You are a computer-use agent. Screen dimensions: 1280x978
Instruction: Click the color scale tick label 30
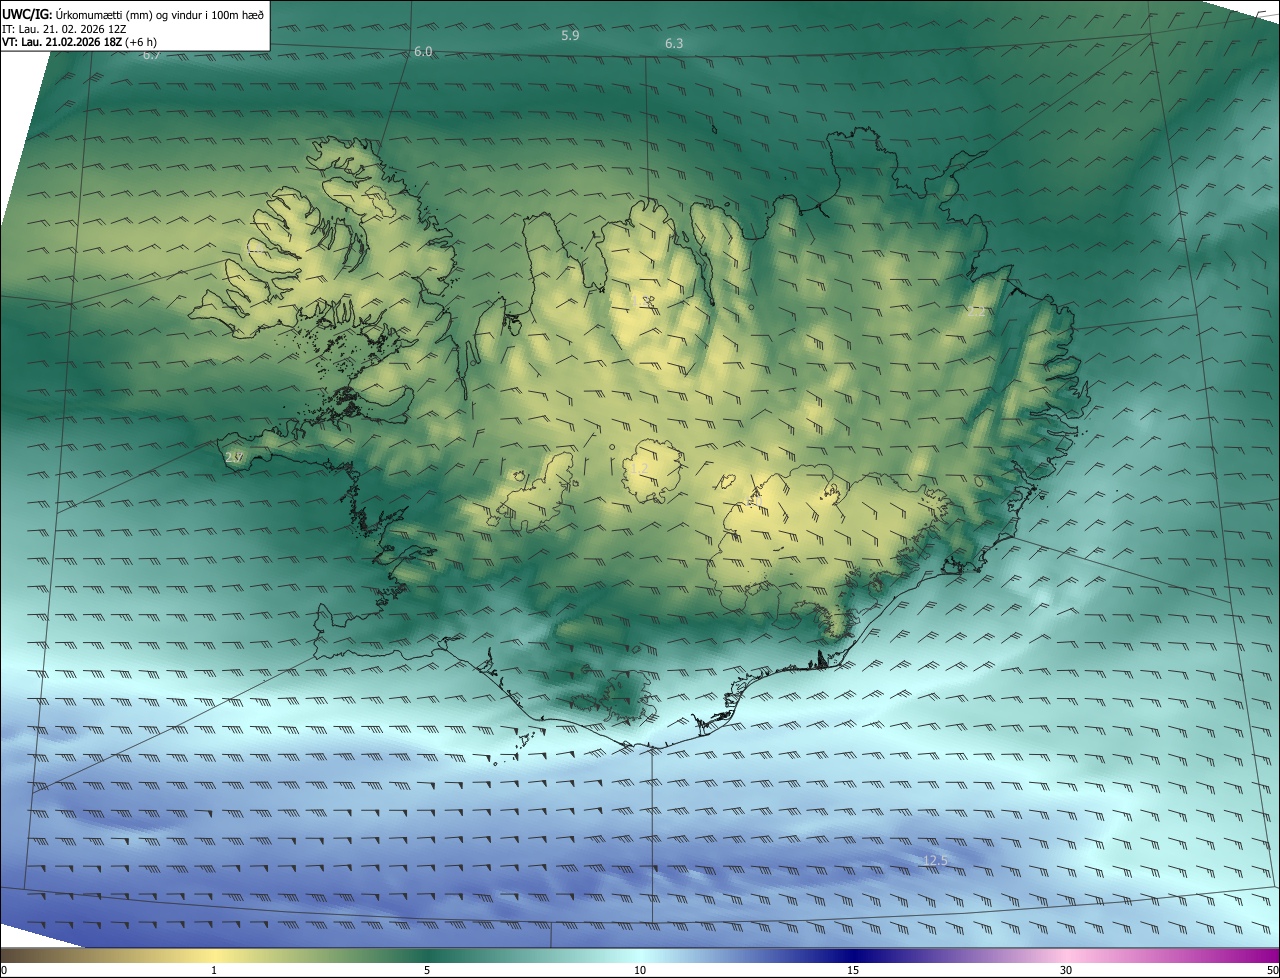[x=1066, y=970]
